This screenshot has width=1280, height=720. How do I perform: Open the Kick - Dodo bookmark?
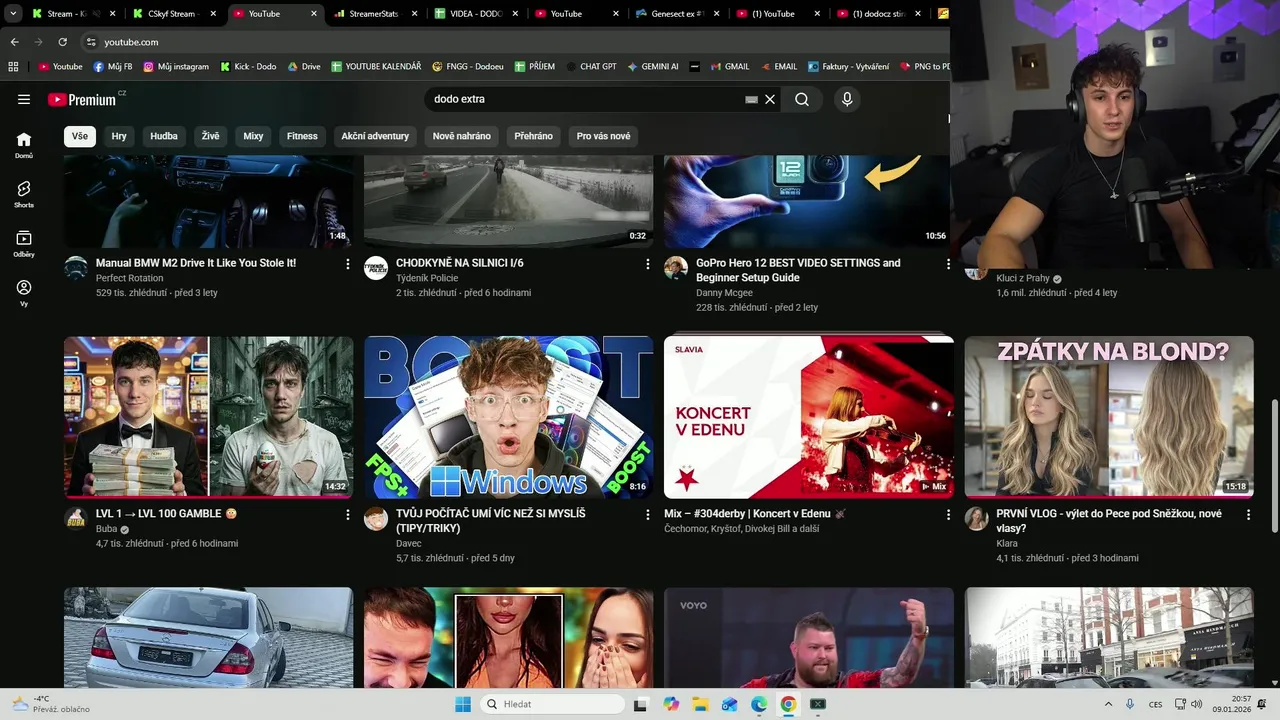[x=248, y=67]
